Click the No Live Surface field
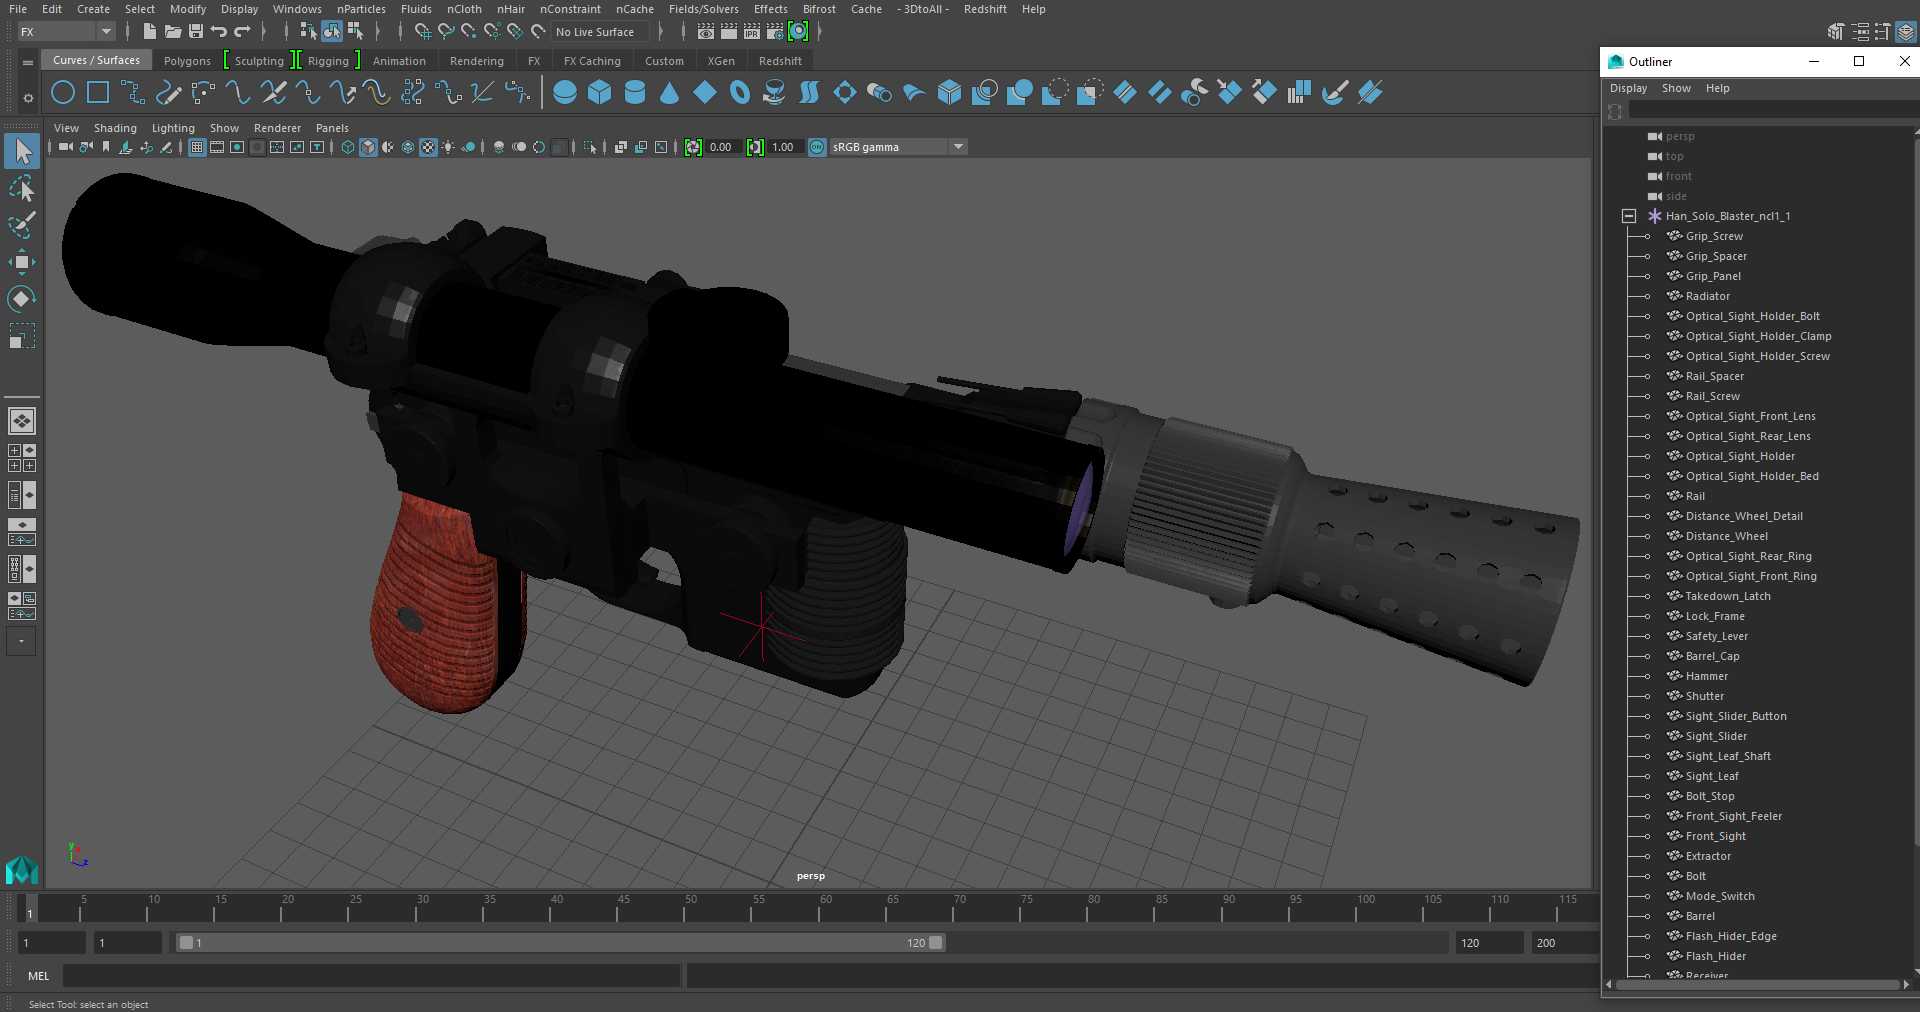Viewport: 1920px width, 1012px height. pos(602,32)
